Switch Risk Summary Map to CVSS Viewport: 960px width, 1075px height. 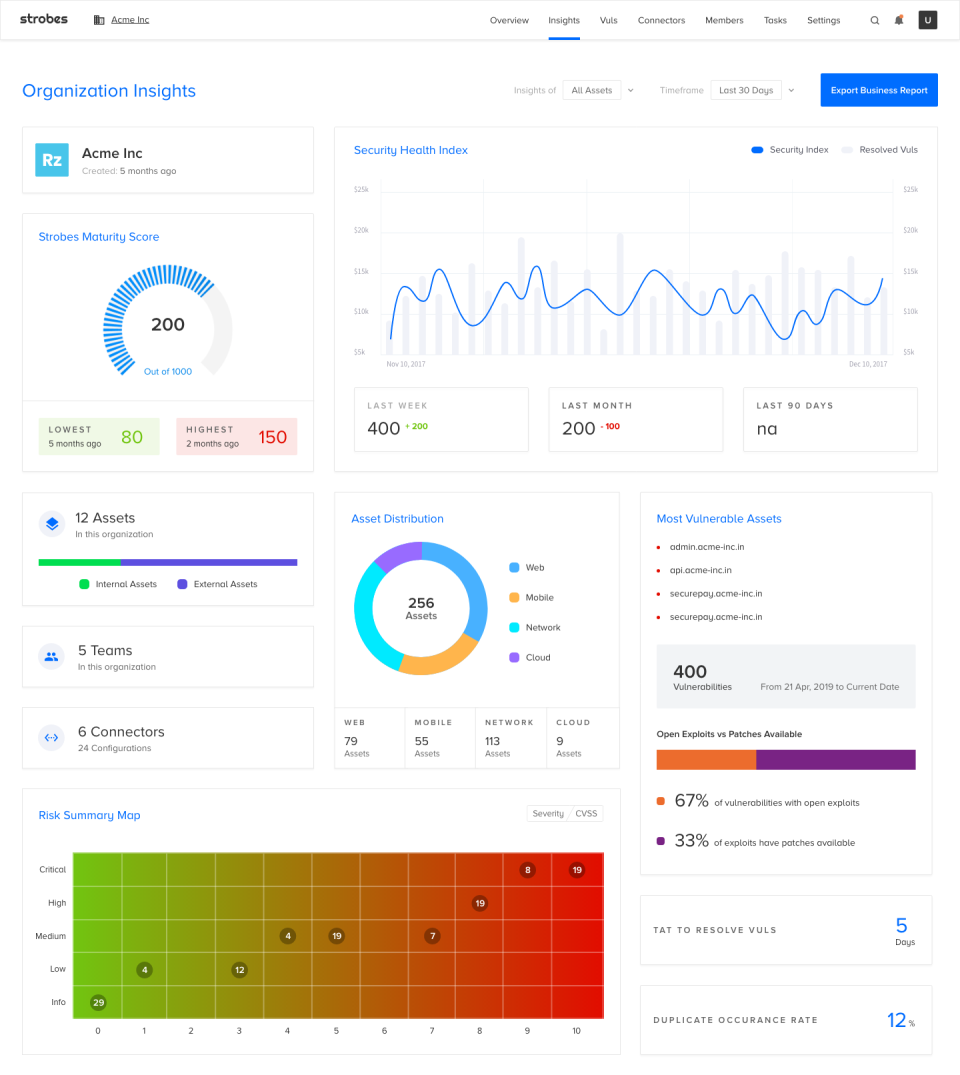coord(586,813)
